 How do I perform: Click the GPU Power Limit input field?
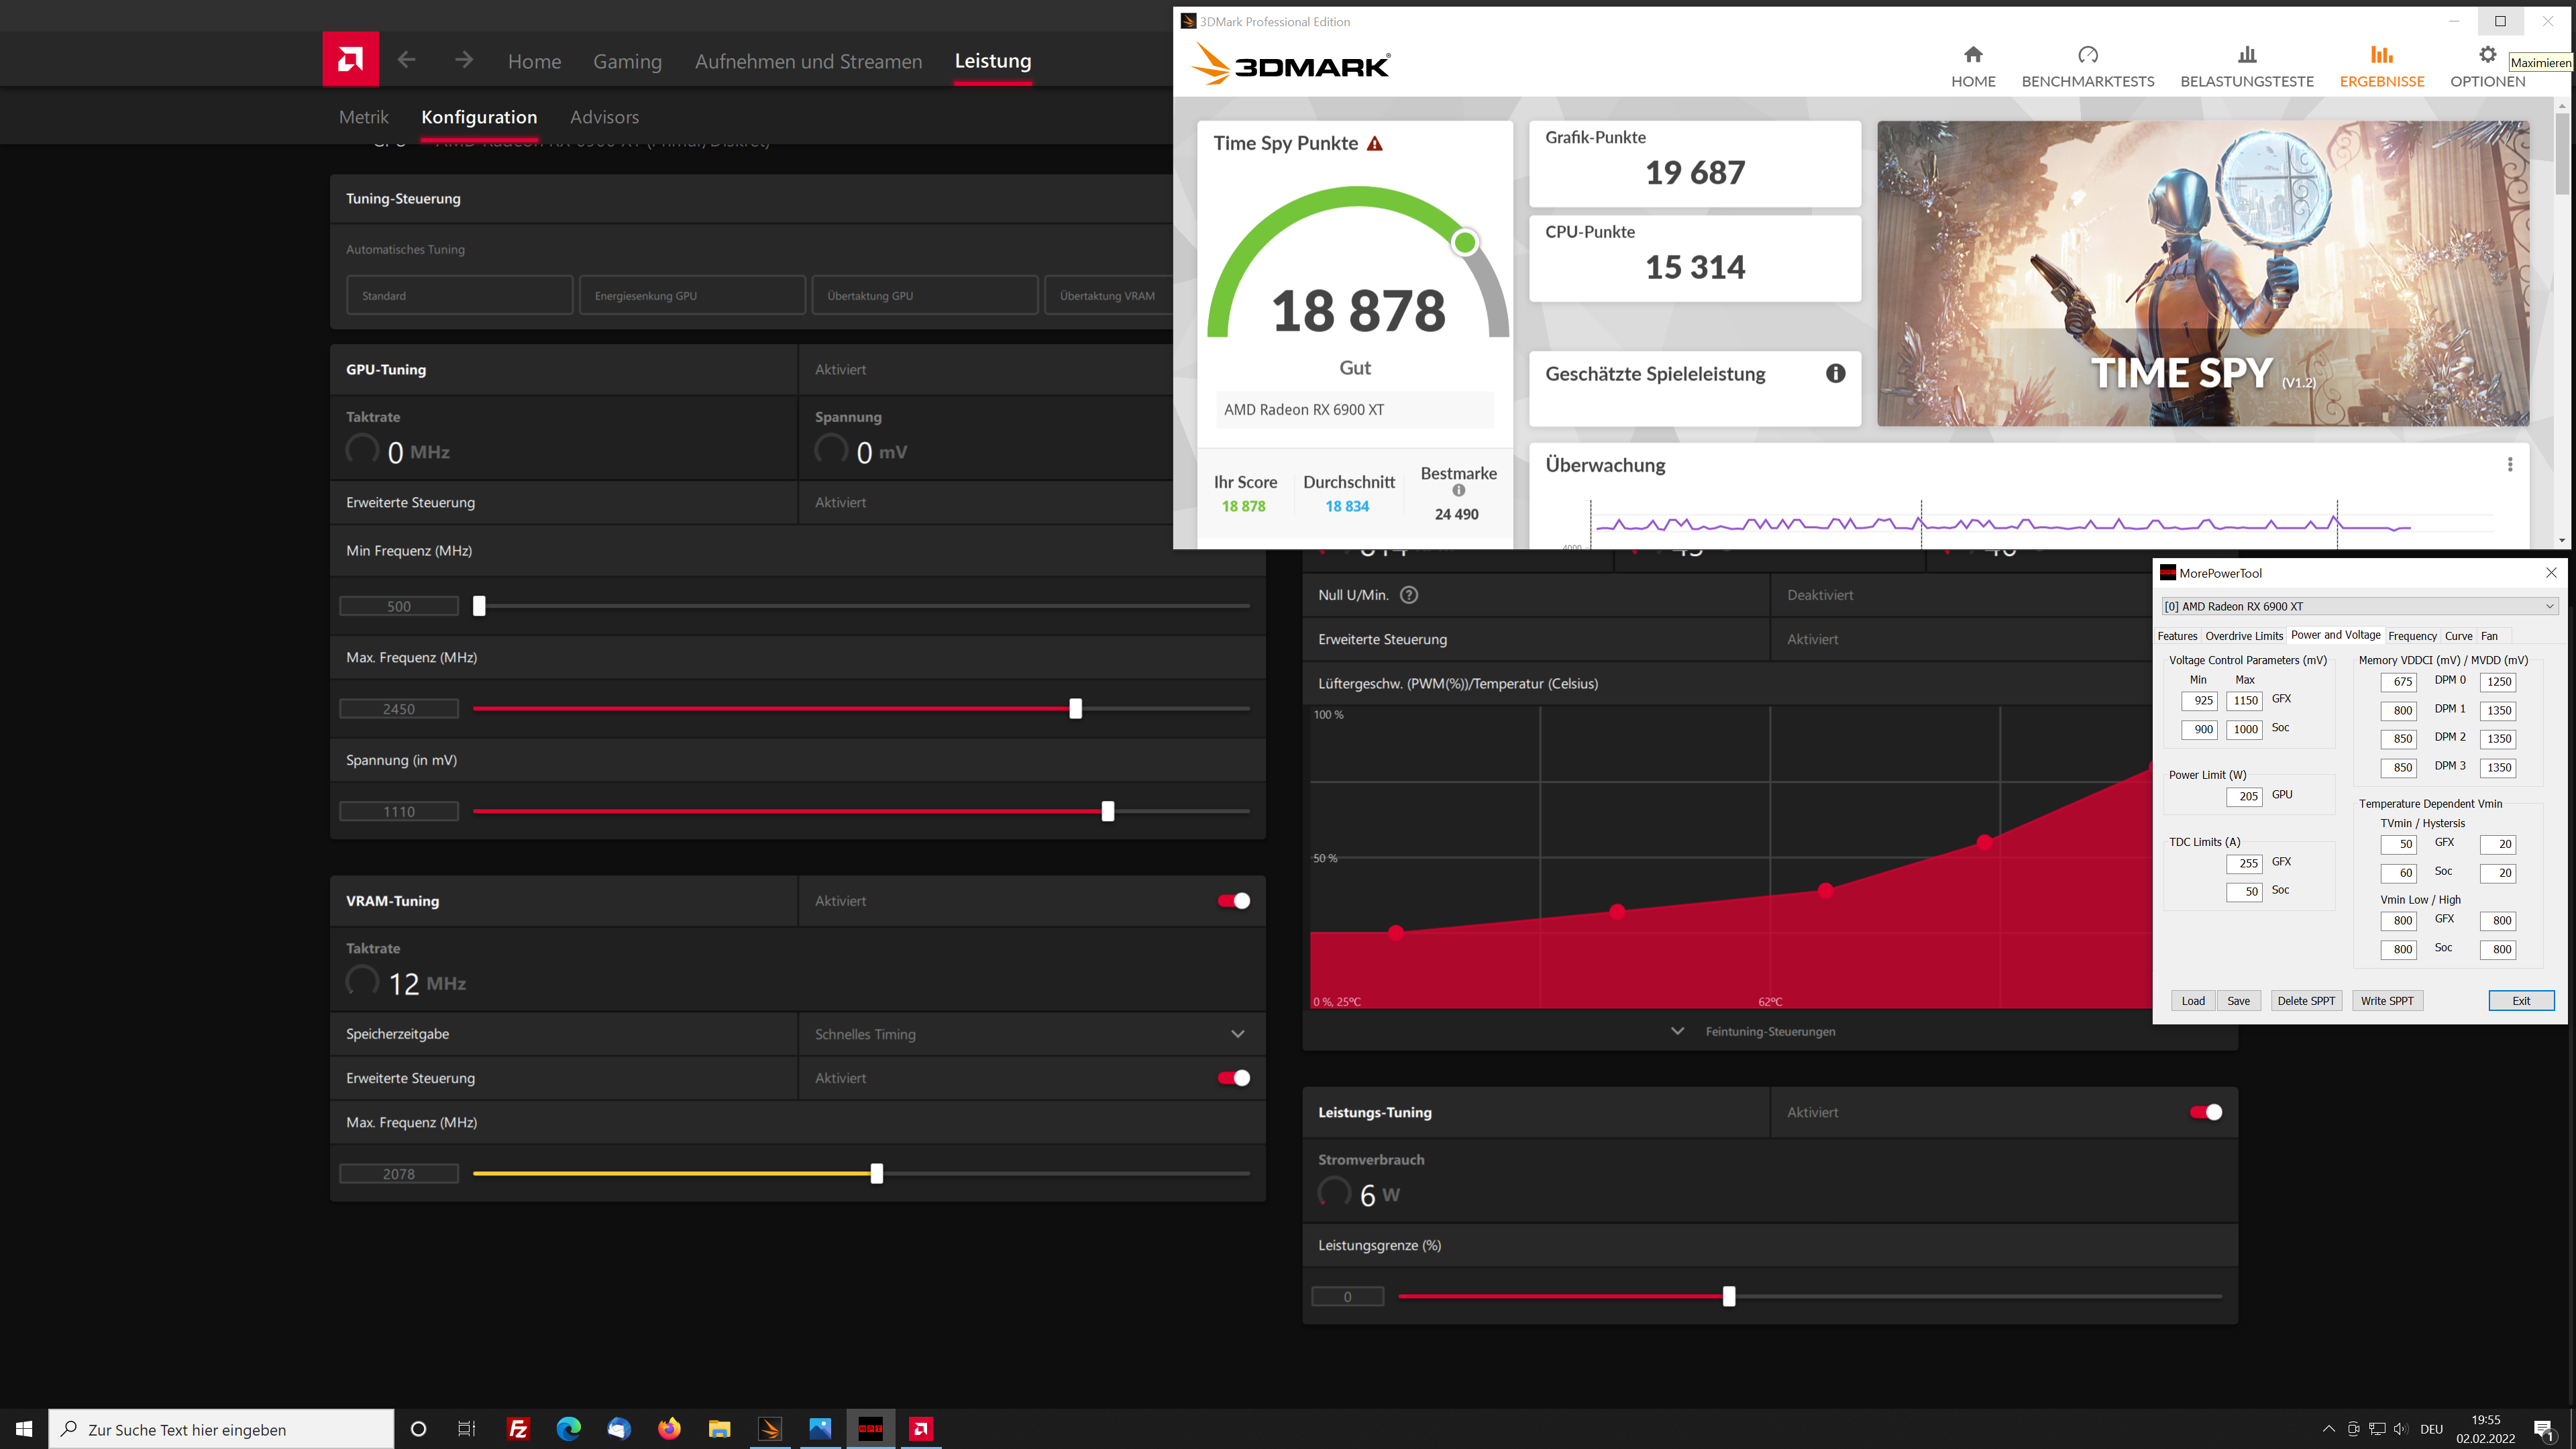[2246, 796]
